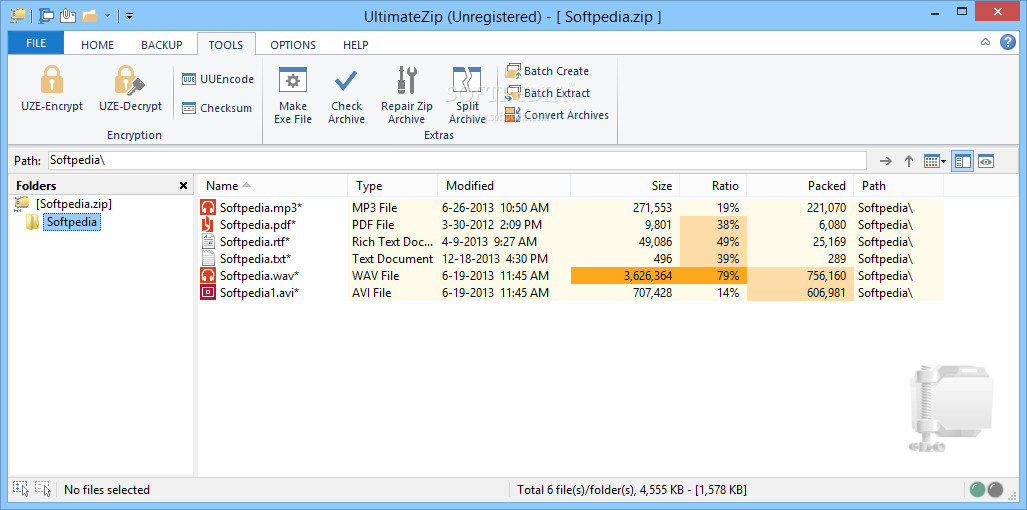Switch to the BACKUP tab
The width and height of the screenshot is (1027, 510).
pyautogui.click(x=162, y=45)
